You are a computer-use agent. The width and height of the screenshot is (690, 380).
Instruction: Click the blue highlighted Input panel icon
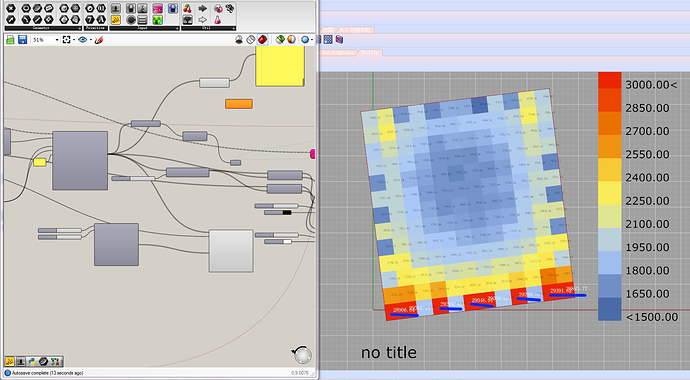172,8
